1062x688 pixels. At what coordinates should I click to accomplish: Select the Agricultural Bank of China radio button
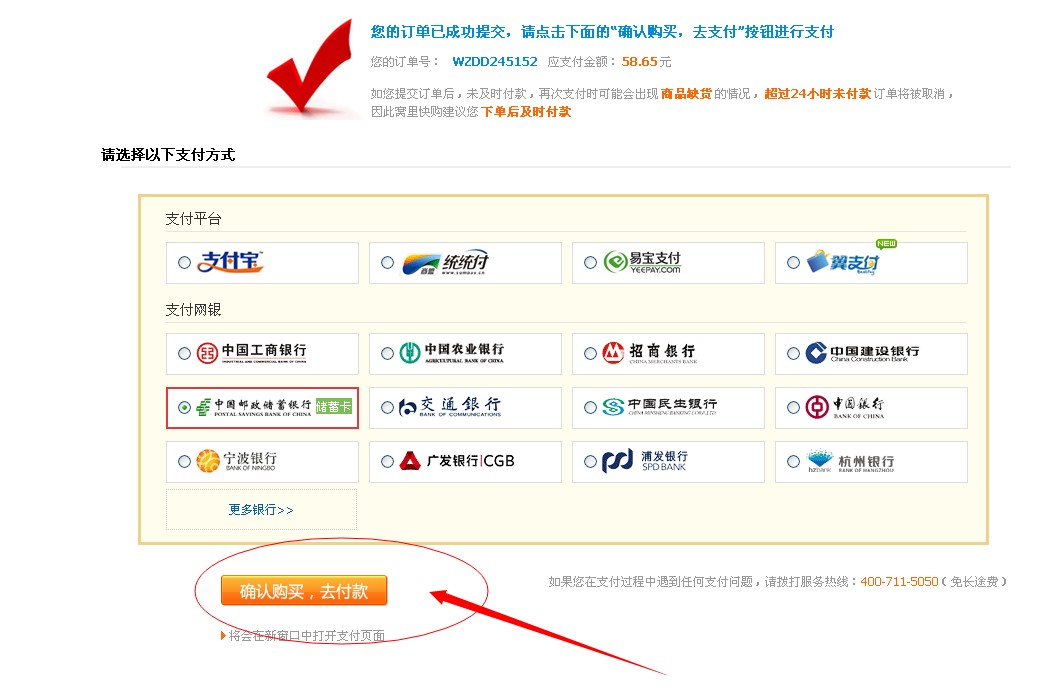click(x=387, y=354)
